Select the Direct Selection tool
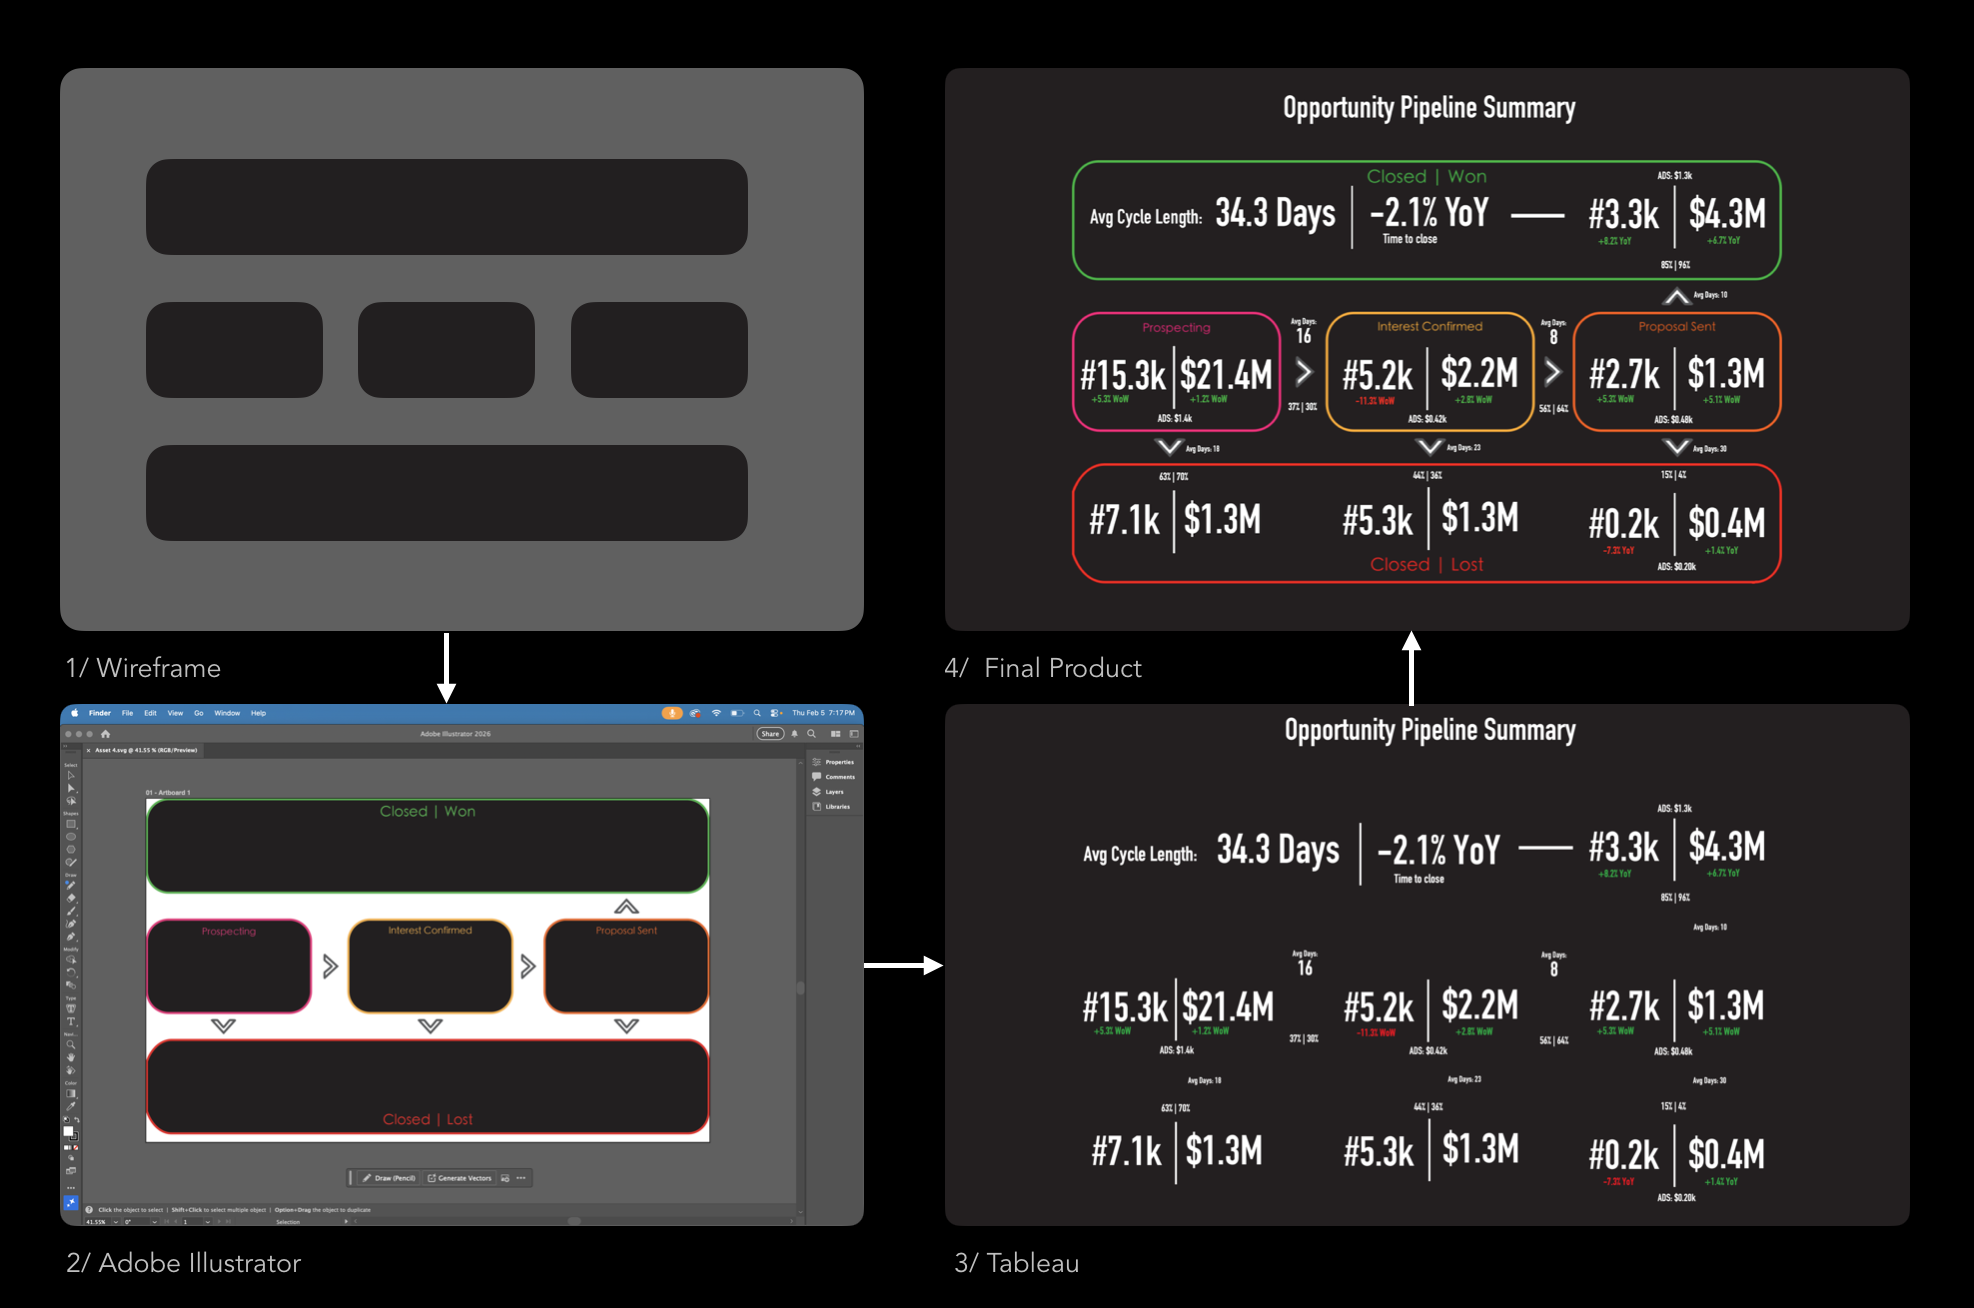 (71, 788)
